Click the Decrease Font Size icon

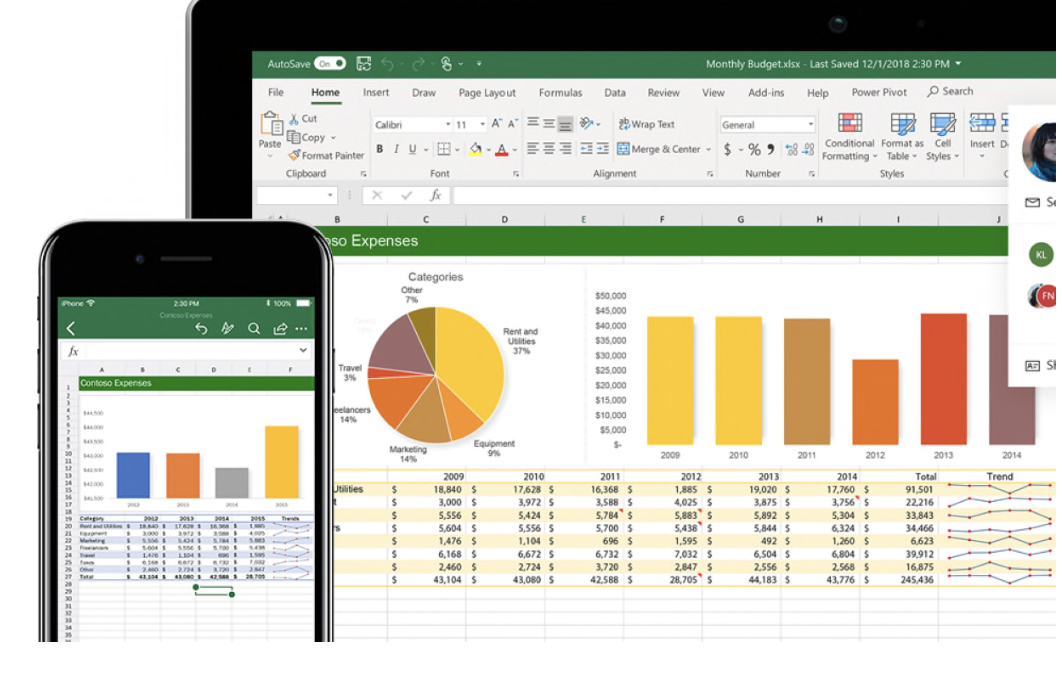pyautogui.click(x=513, y=123)
